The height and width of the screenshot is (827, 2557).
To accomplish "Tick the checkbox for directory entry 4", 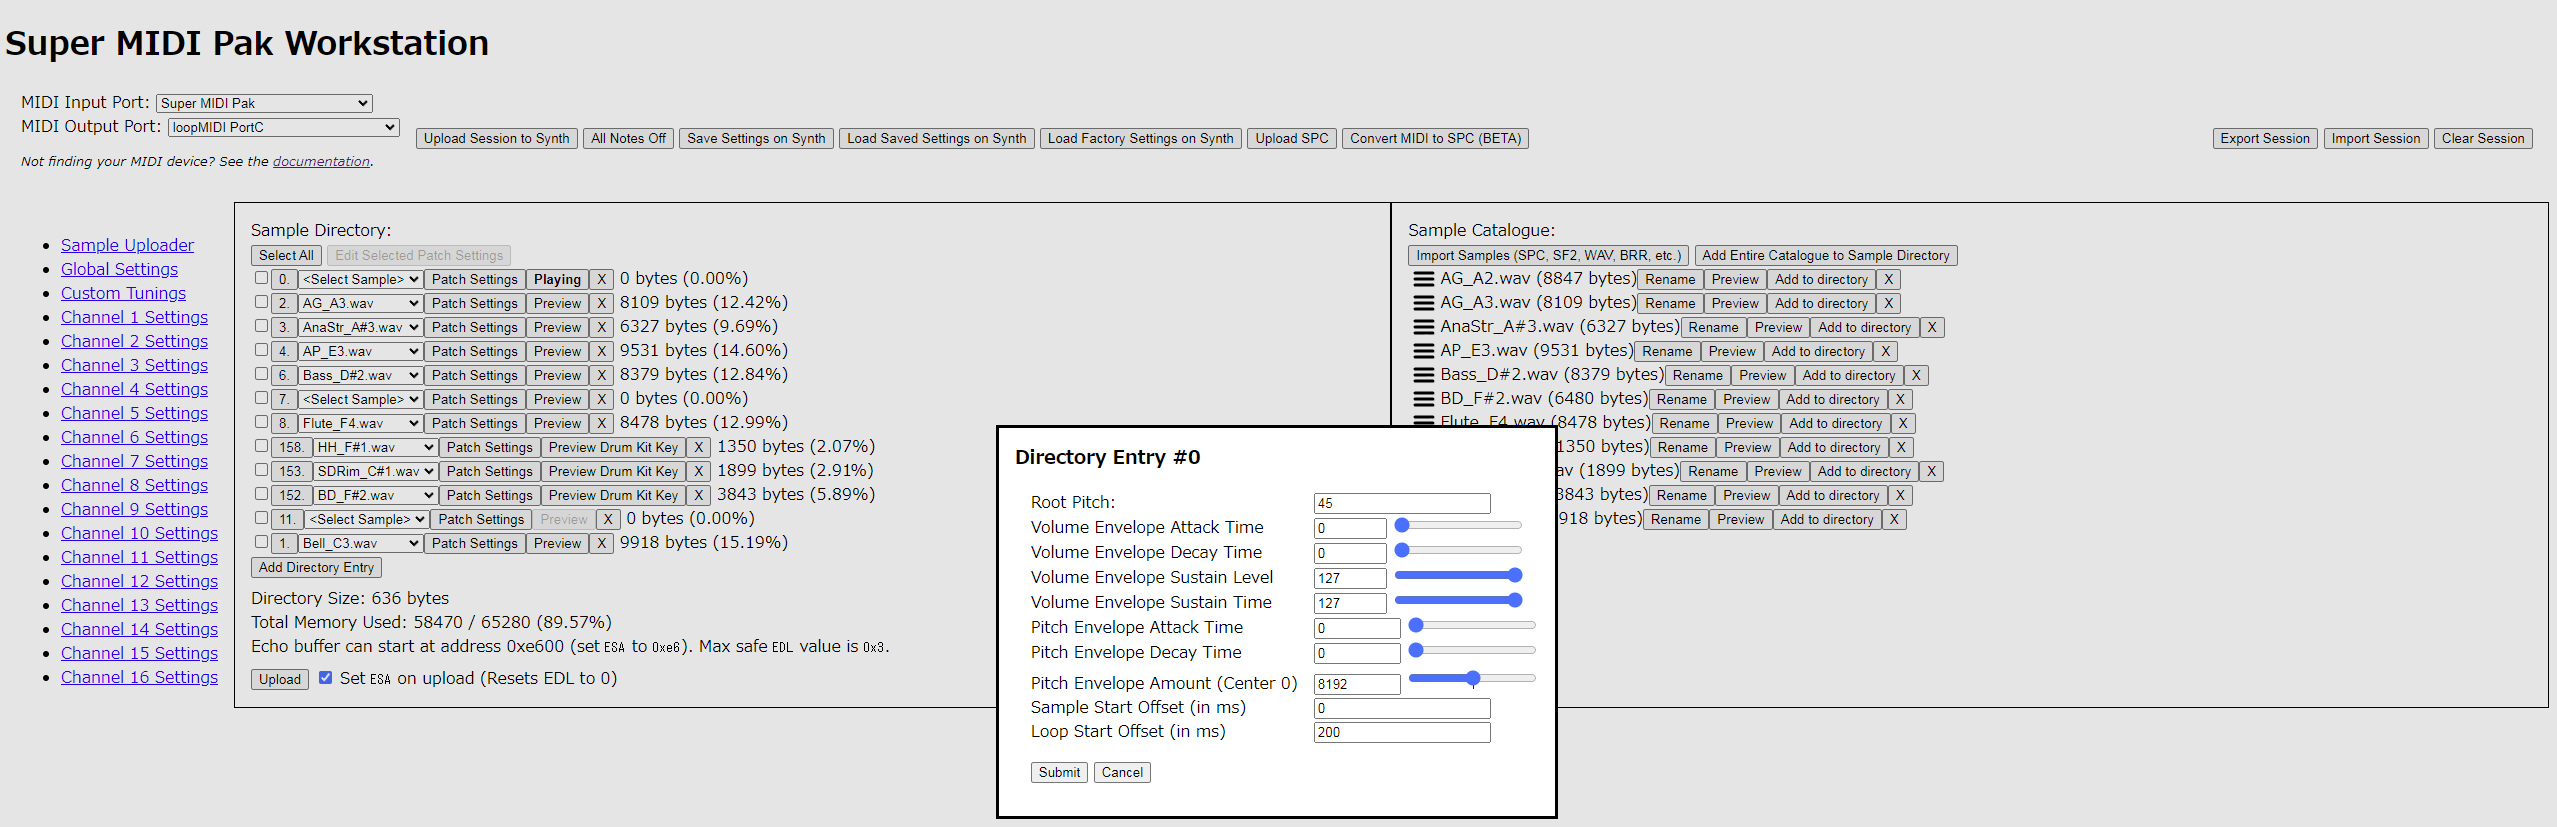I will (261, 350).
